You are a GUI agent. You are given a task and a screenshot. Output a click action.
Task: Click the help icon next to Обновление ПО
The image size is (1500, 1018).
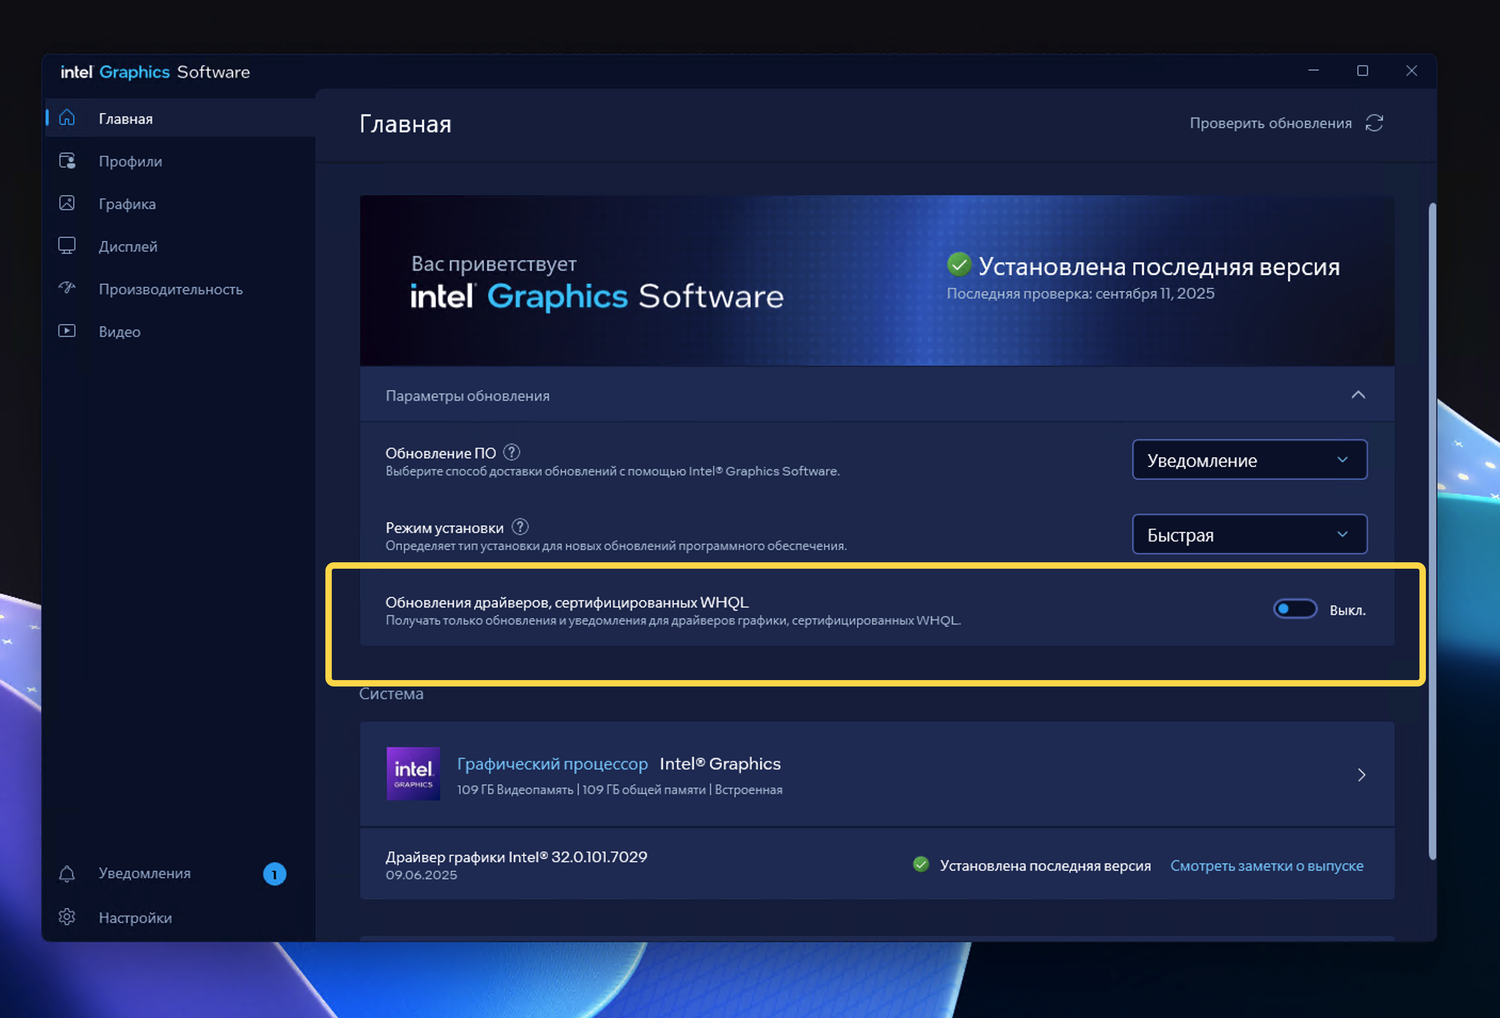(512, 452)
